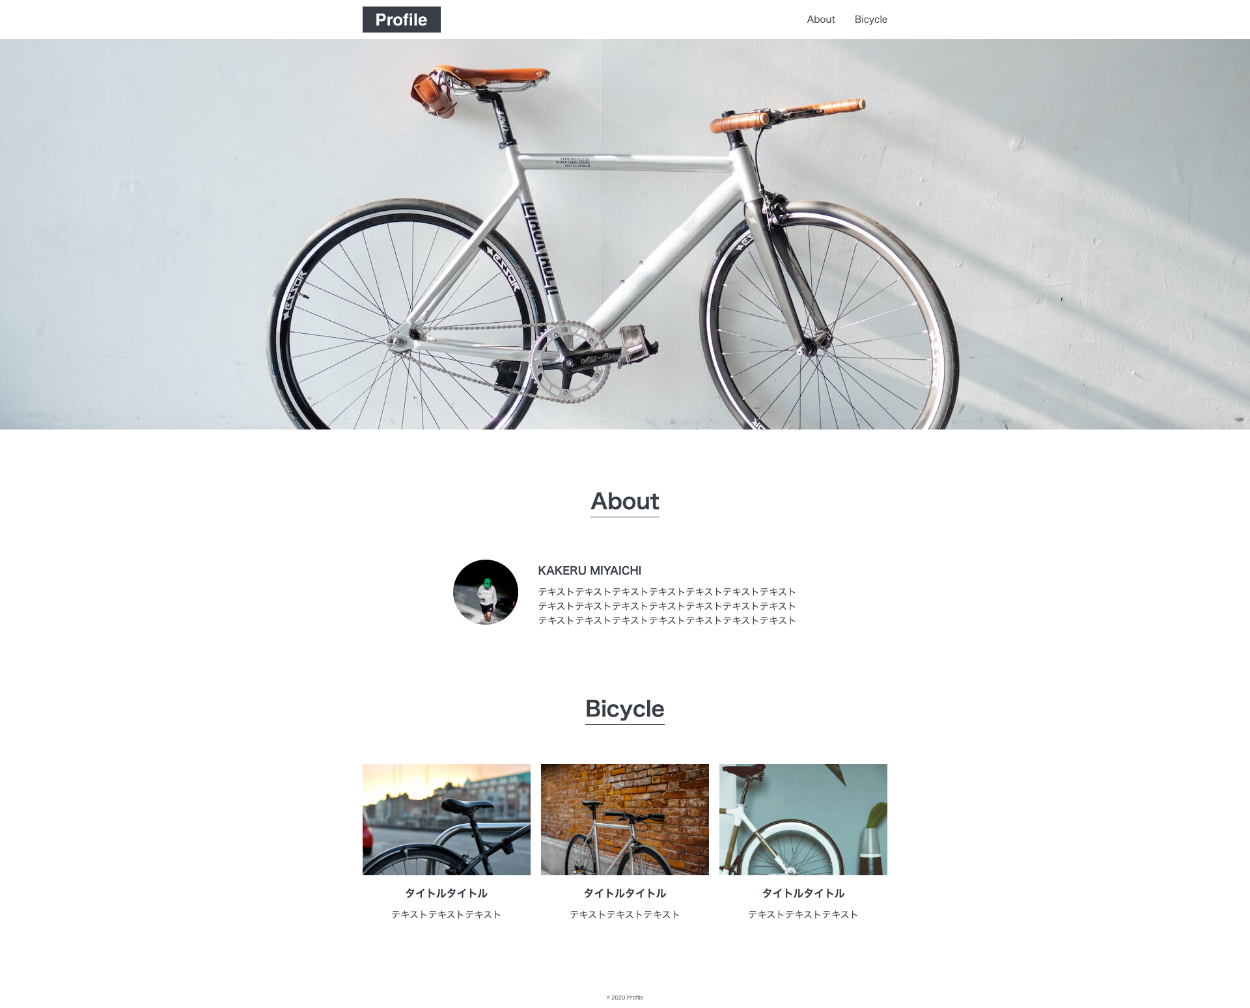The image size is (1250, 1008).
Task: Click the About description paragraph text
Action: pyautogui.click(x=667, y=606)
